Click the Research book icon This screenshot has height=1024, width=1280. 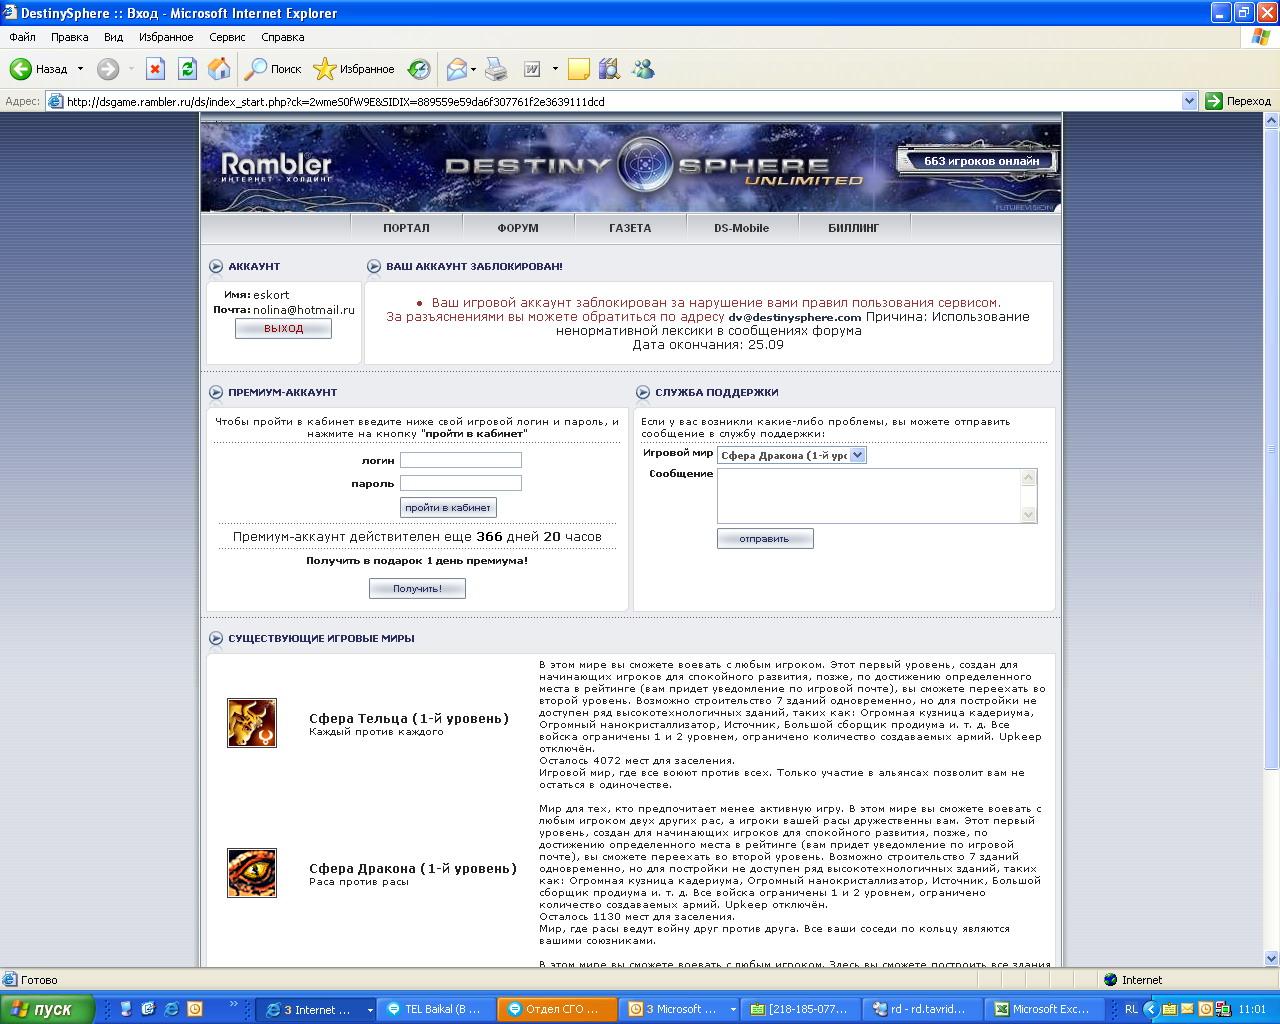pyautogui.click(x=609, y=69)
